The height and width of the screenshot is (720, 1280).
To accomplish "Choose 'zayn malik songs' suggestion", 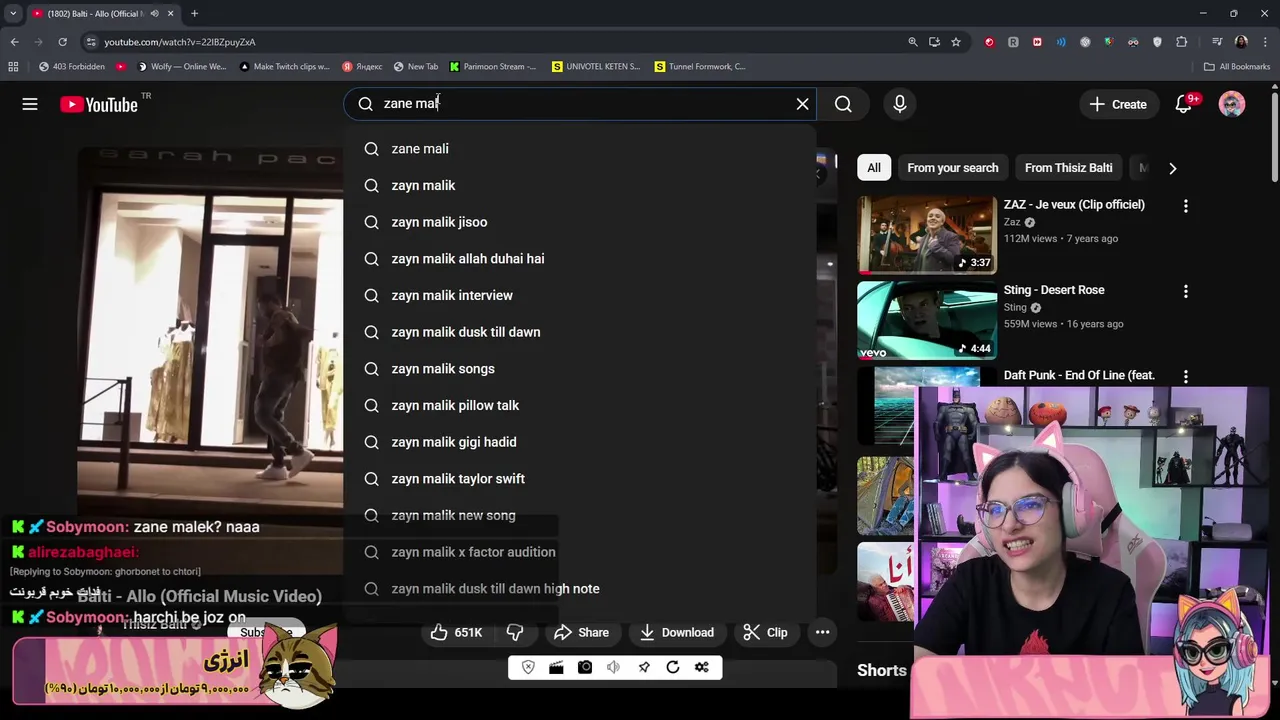I will click(x=580, y=369).
